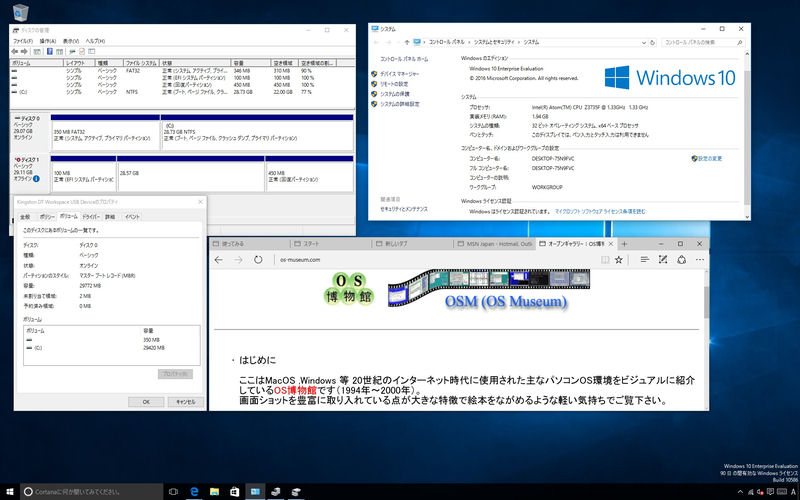Switch to the 新しいタブ tab in Edge

pos(412,244)
